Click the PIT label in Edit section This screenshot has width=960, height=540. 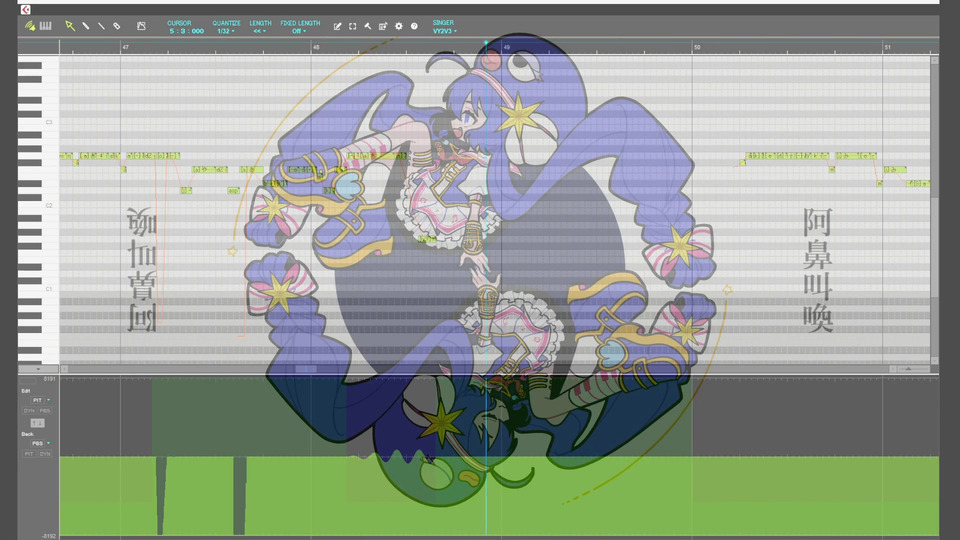pyautogui.click(x=37, y=400)
